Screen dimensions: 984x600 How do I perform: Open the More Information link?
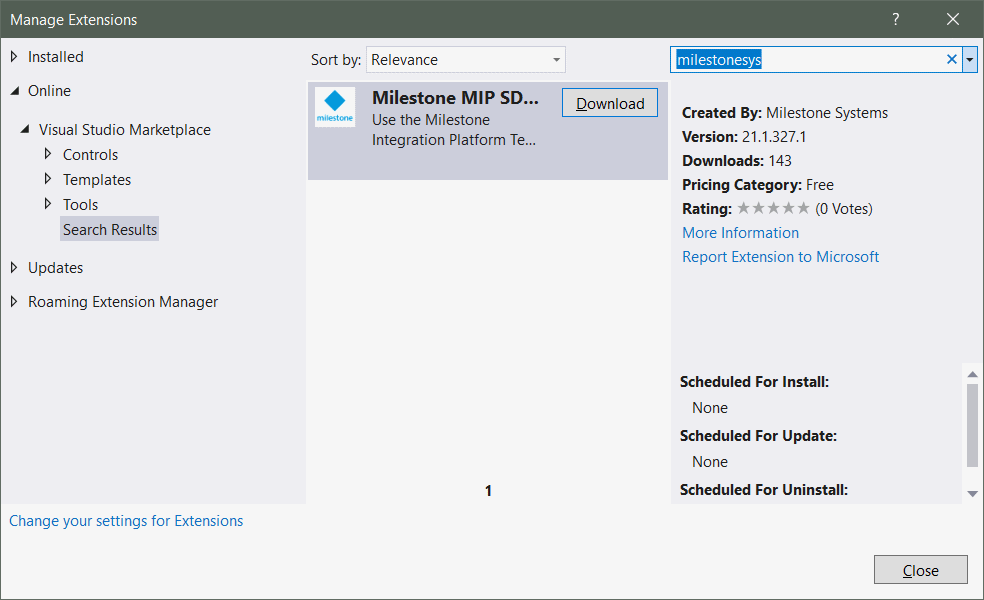(x=741, y=233)
